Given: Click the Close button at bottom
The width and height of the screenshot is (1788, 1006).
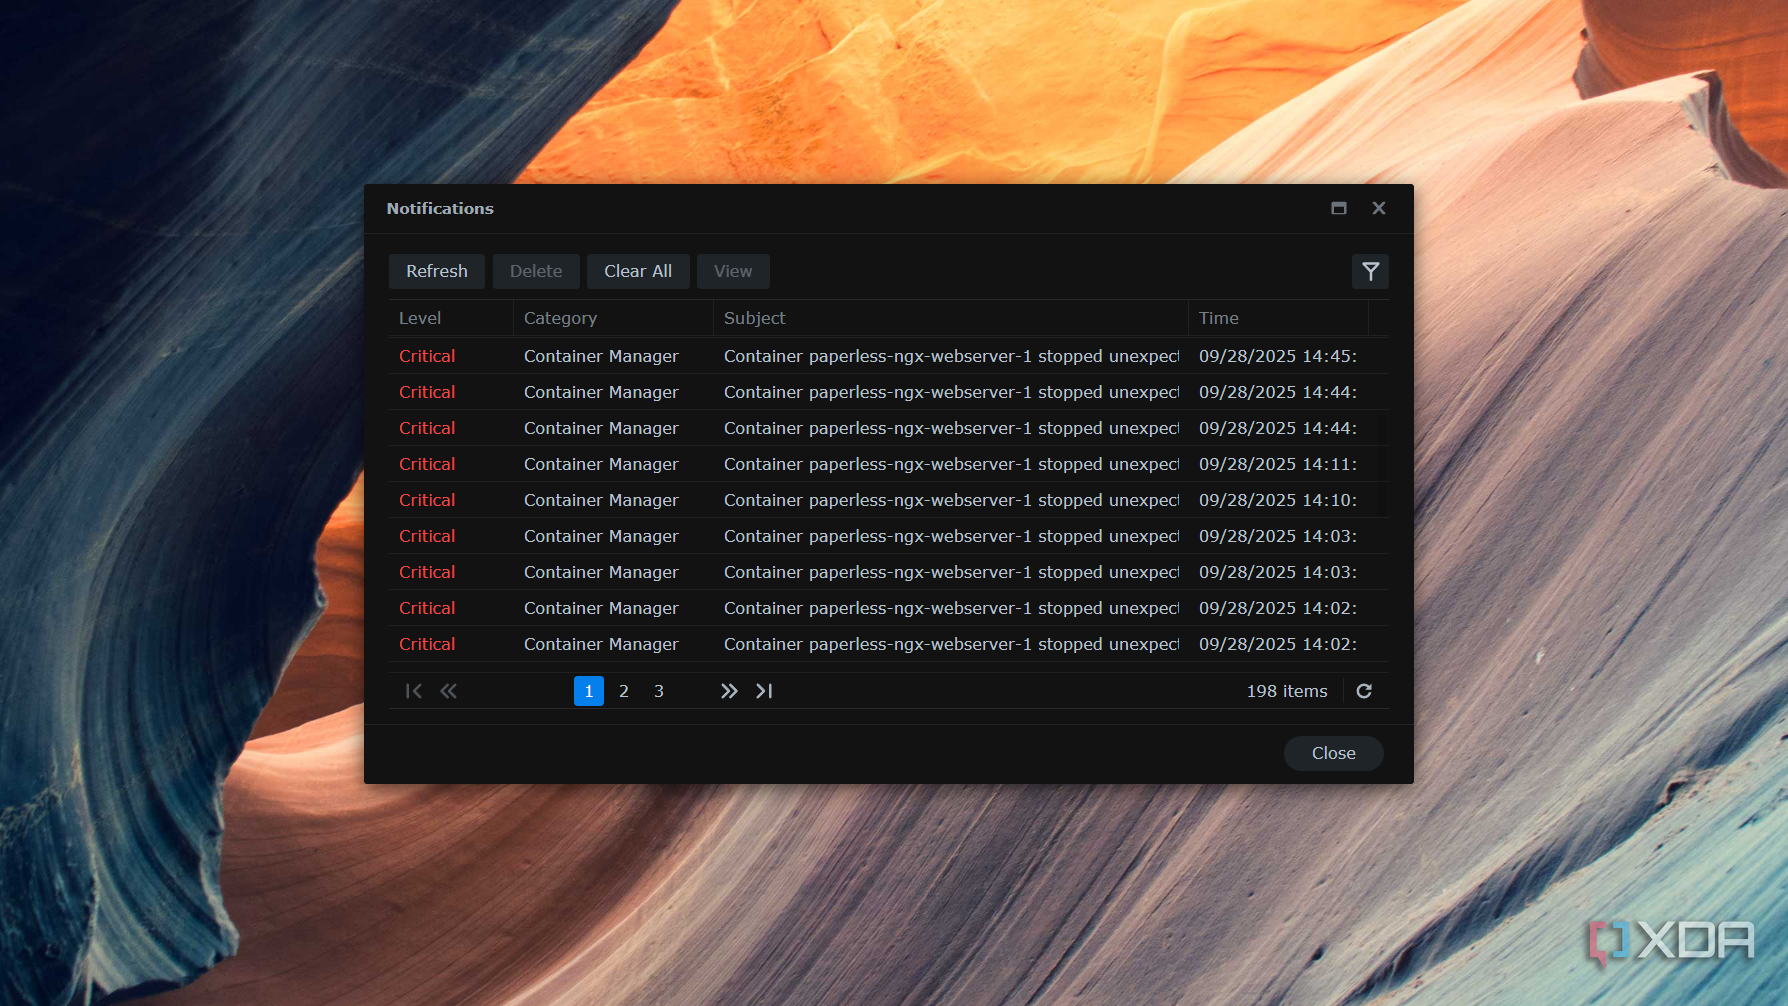Looking at the screenshot, I should pos(1334,753).
